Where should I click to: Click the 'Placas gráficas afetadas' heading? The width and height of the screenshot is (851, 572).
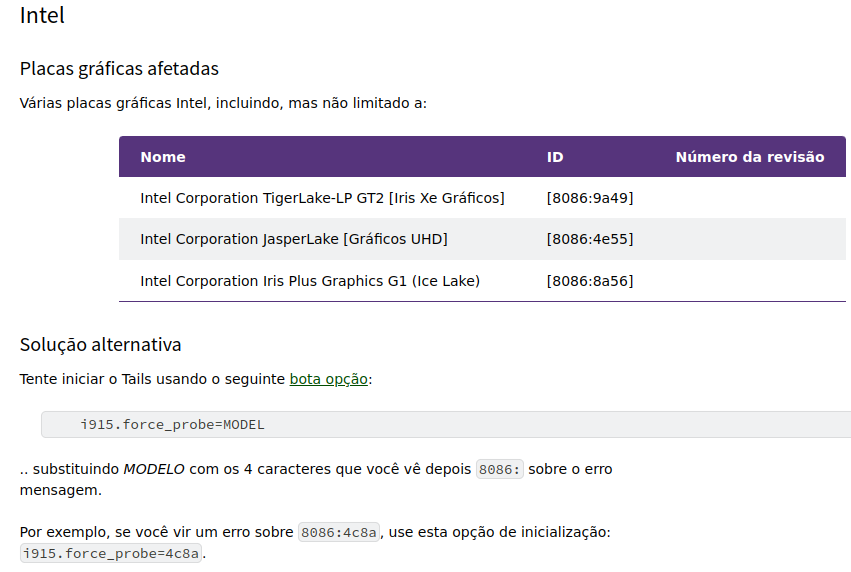[x=119, y=69]
